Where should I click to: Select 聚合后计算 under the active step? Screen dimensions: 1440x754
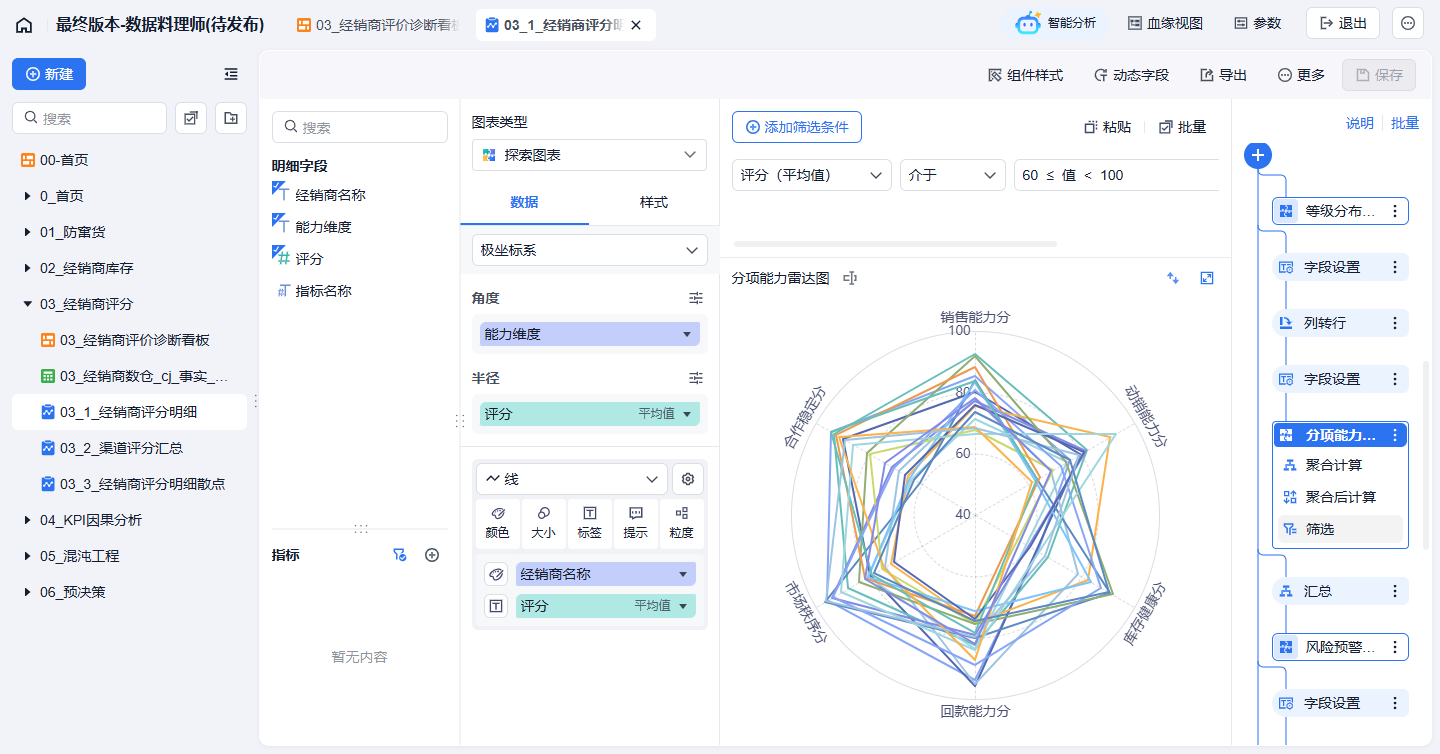[1340, 497]
